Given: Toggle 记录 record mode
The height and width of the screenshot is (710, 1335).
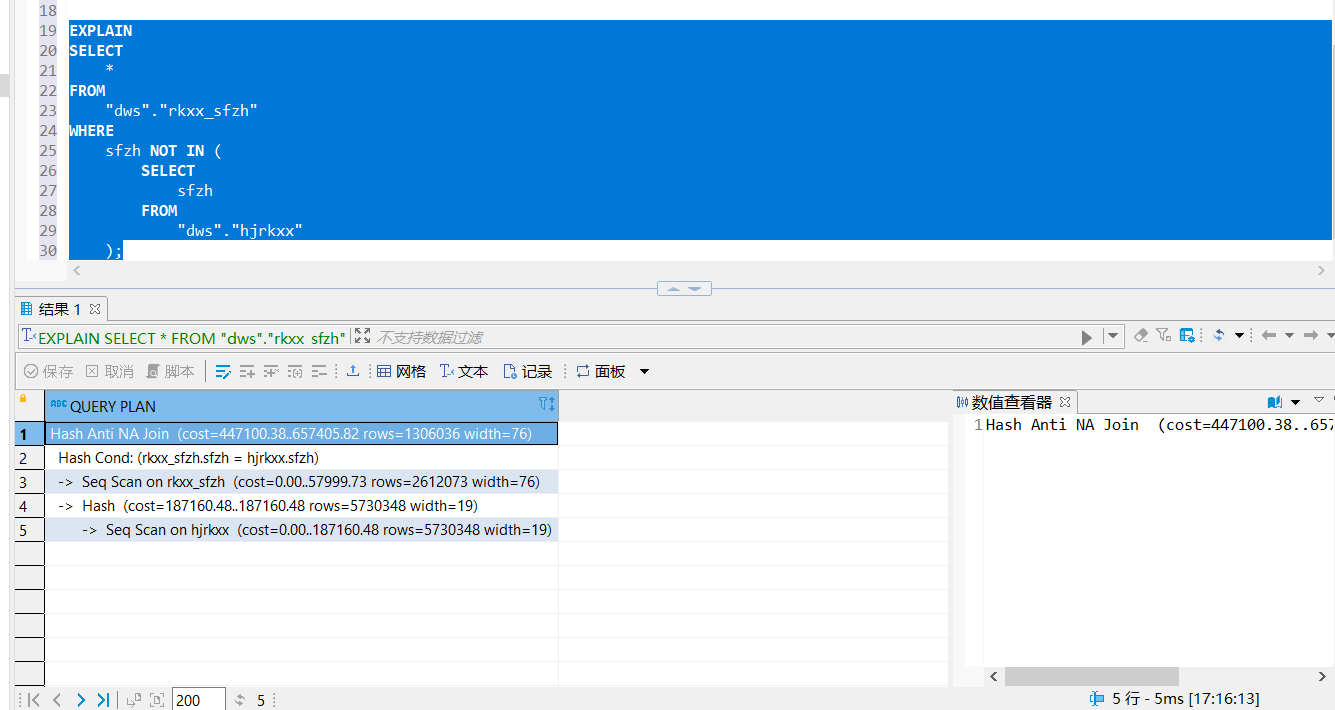Looking at the screenshot, I should tap(527, 372).
